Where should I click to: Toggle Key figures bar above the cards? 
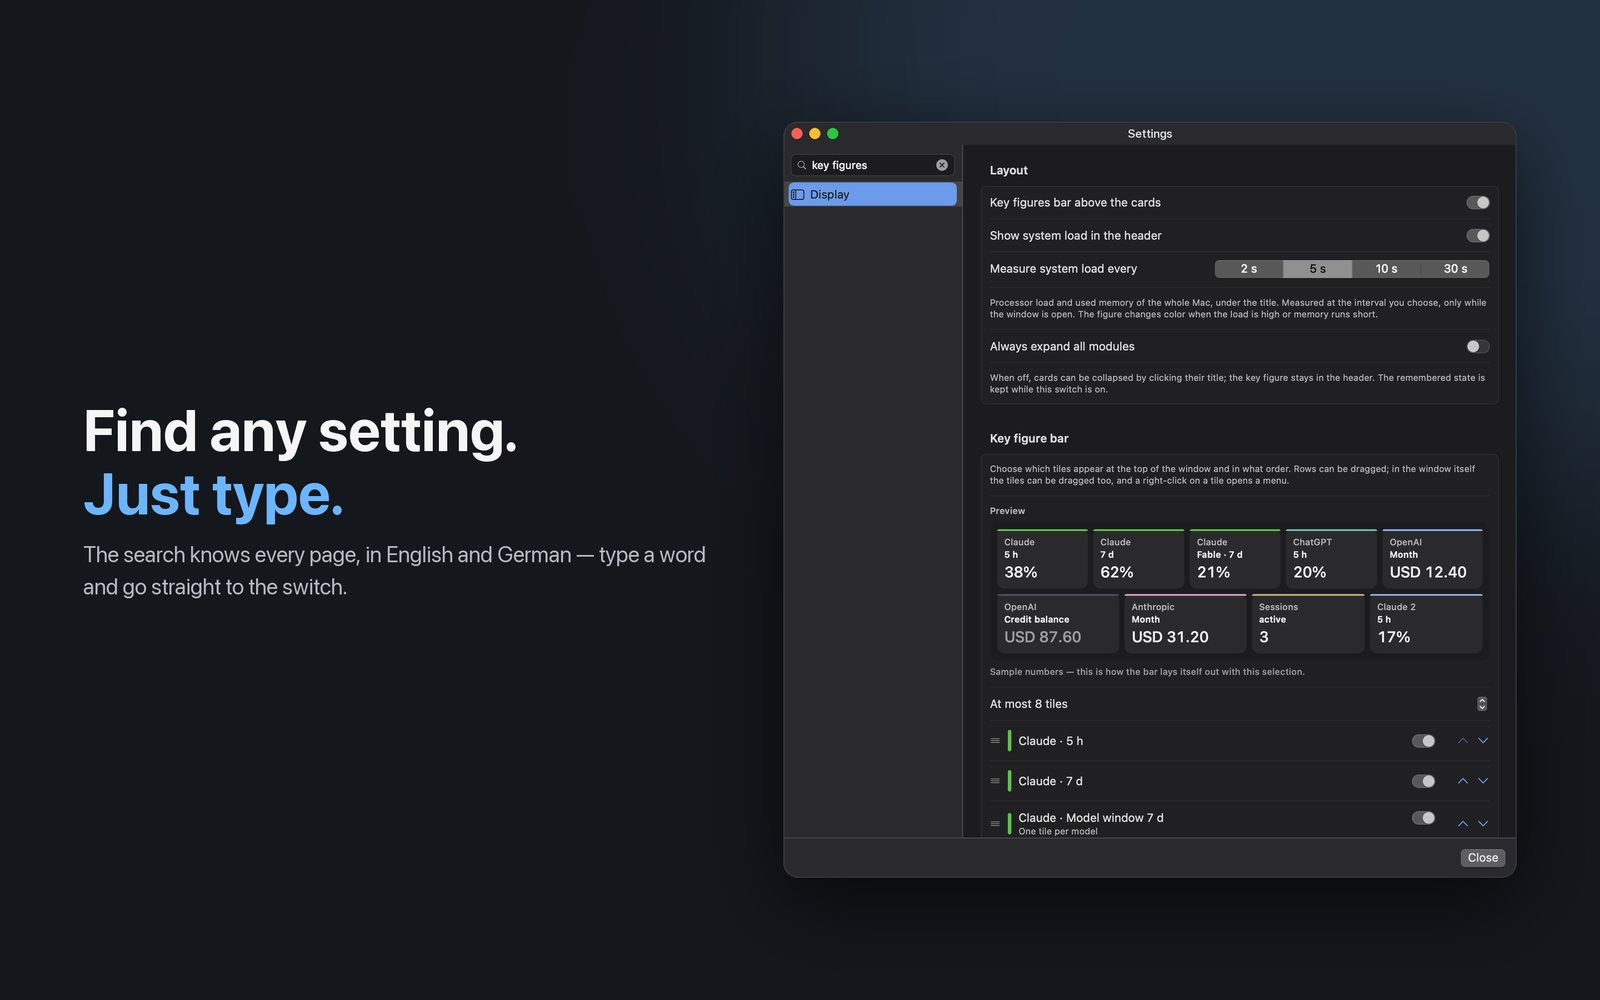pos(1478,202)
